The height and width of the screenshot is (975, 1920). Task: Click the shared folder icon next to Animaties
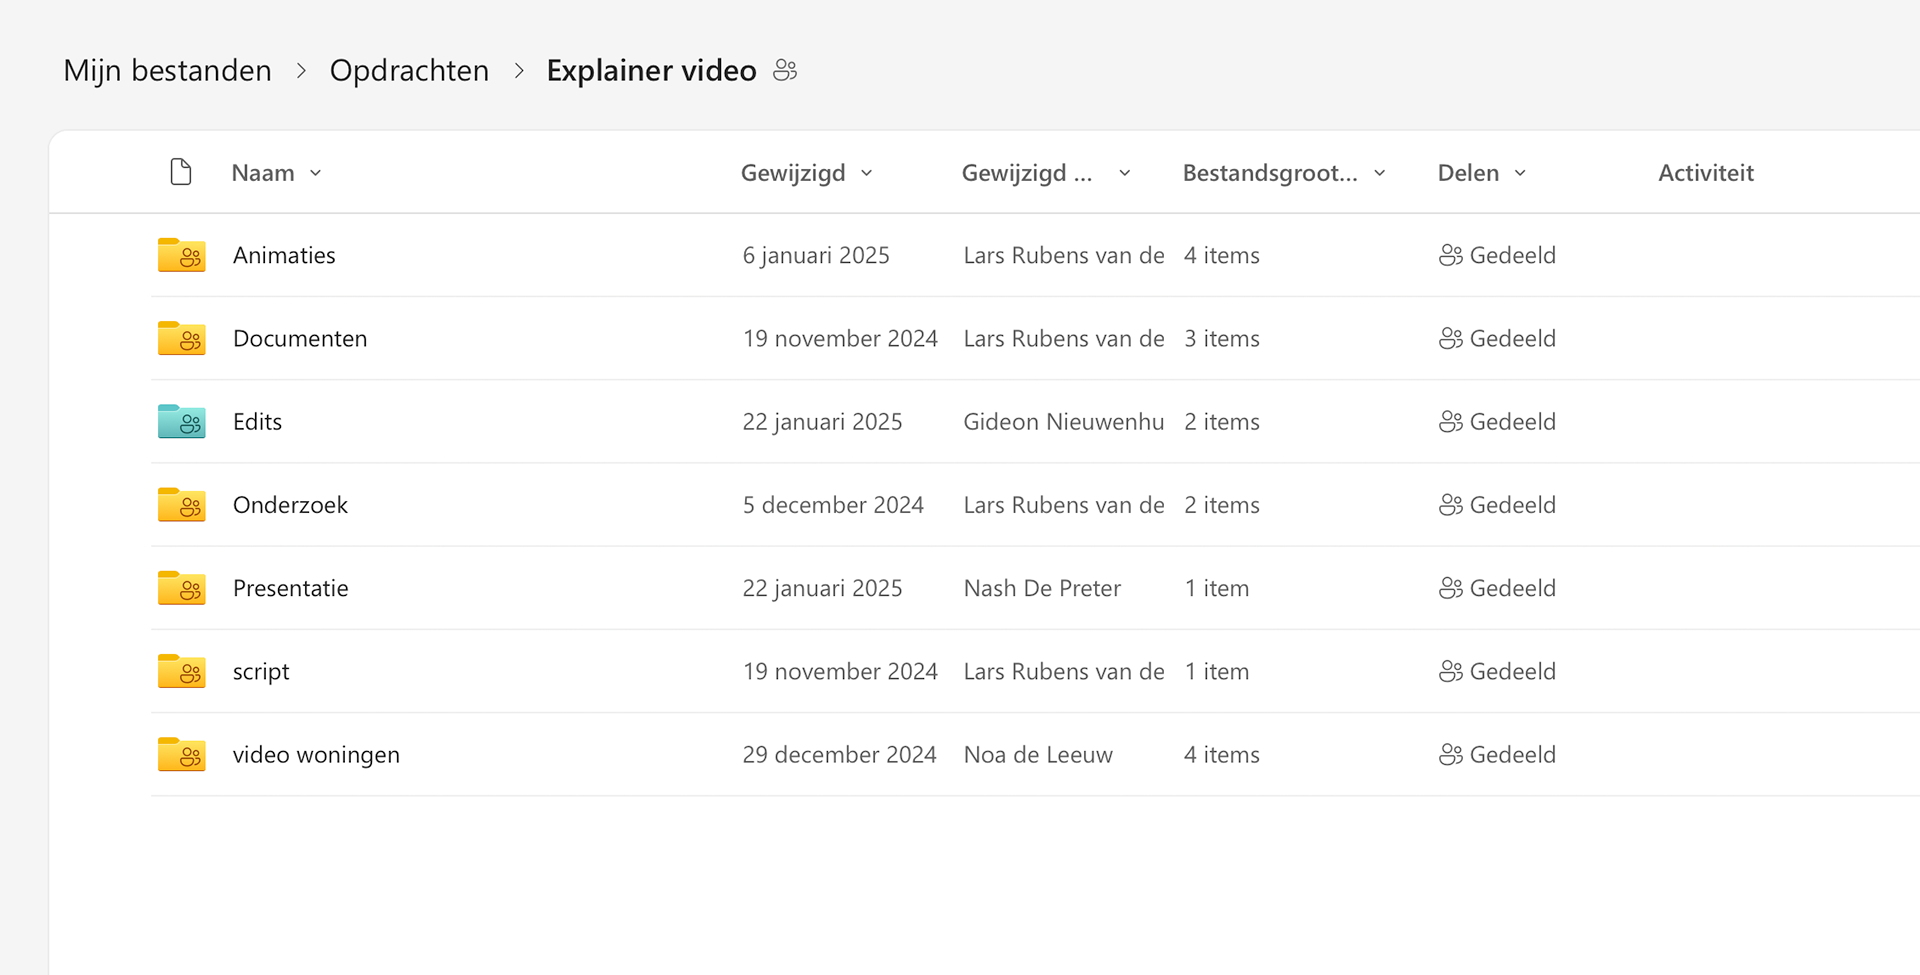[181, 255]
